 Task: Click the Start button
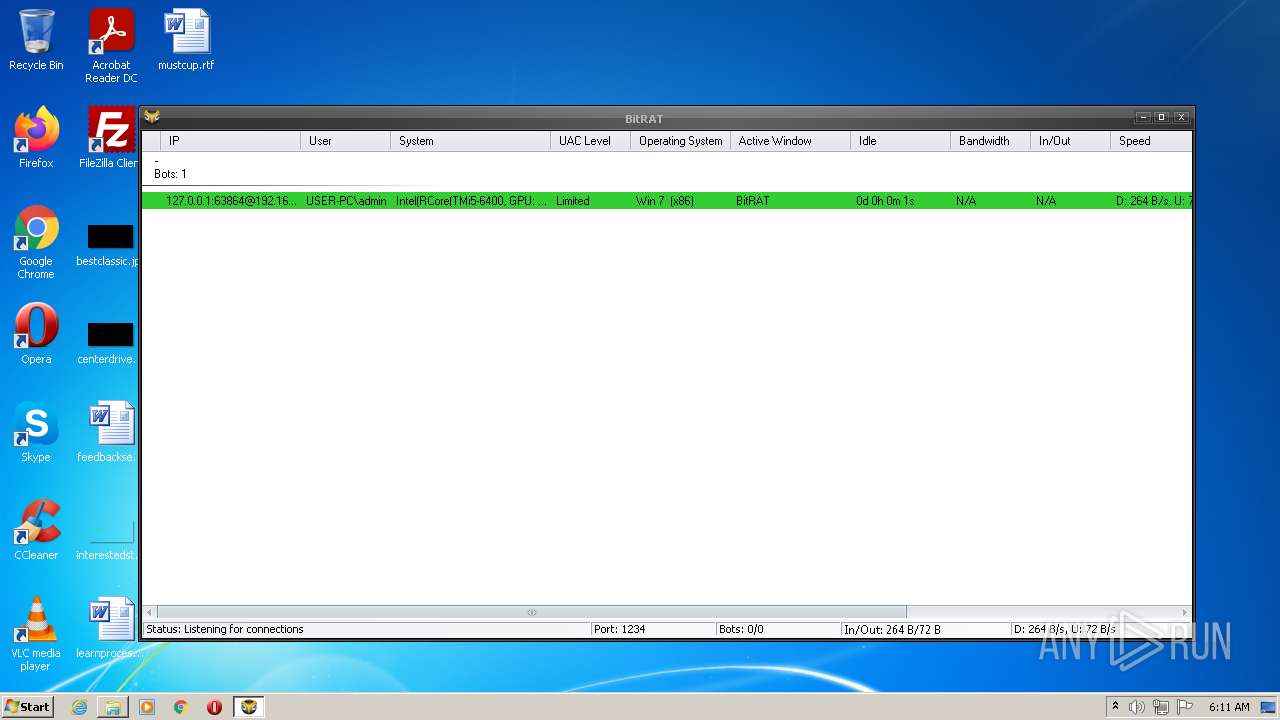[27, 707]
